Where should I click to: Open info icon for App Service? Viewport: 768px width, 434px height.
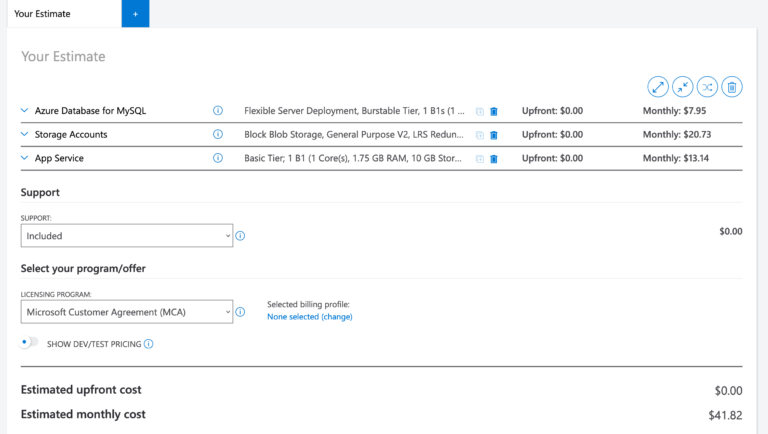pos(218,158)
